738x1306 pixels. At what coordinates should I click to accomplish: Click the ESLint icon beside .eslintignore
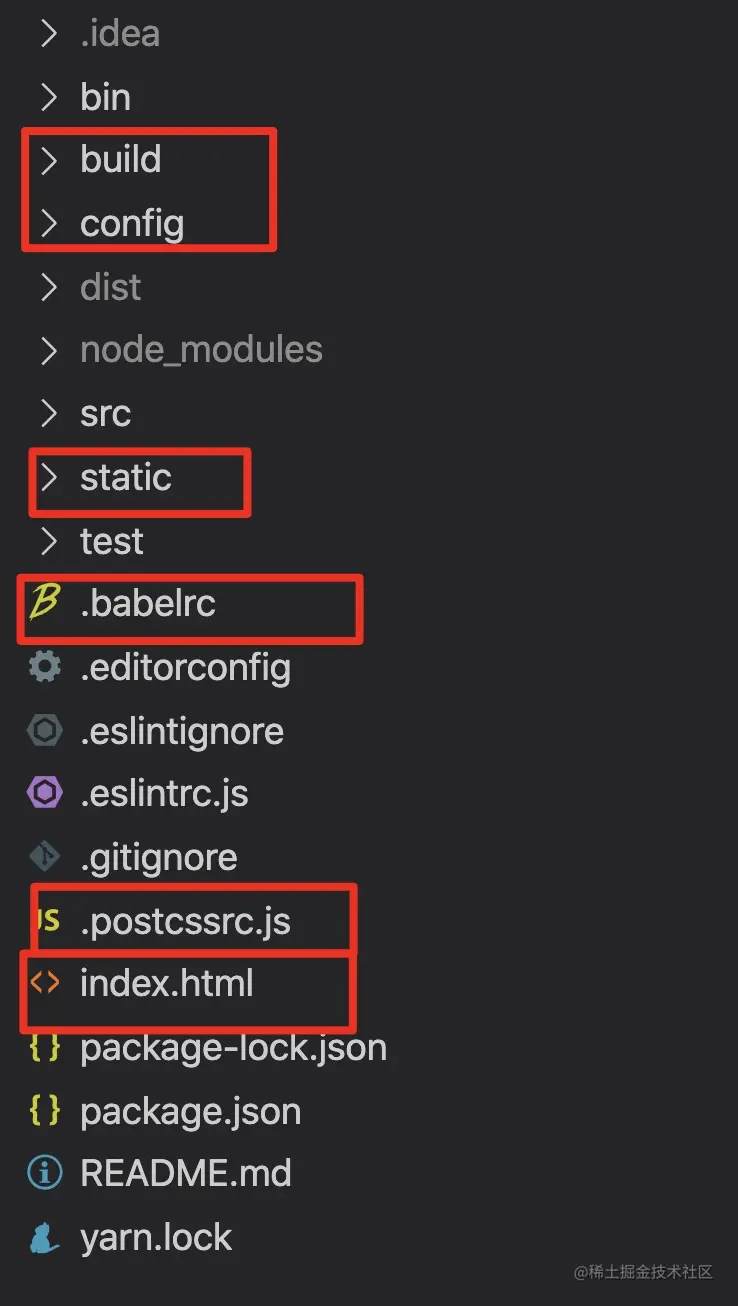[44, 731]
